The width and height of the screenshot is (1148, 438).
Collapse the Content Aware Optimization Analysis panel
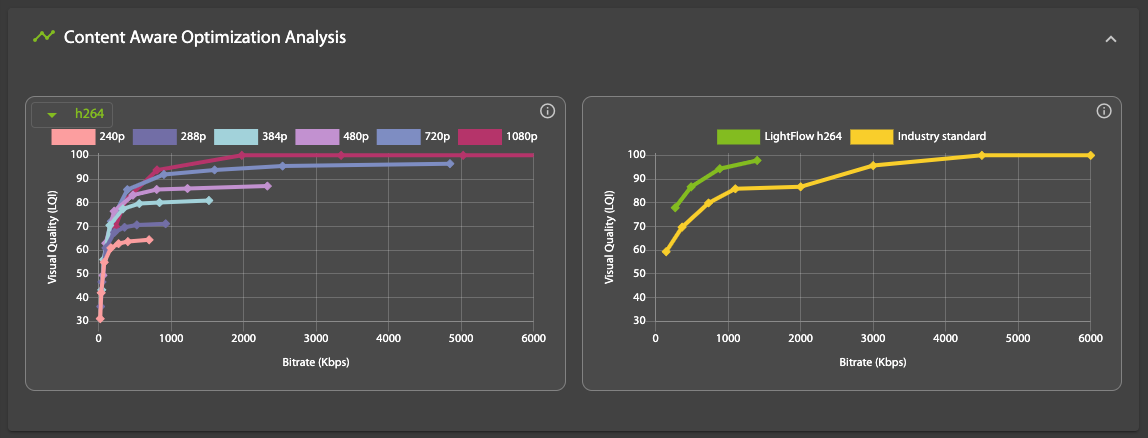[1110, 39]
